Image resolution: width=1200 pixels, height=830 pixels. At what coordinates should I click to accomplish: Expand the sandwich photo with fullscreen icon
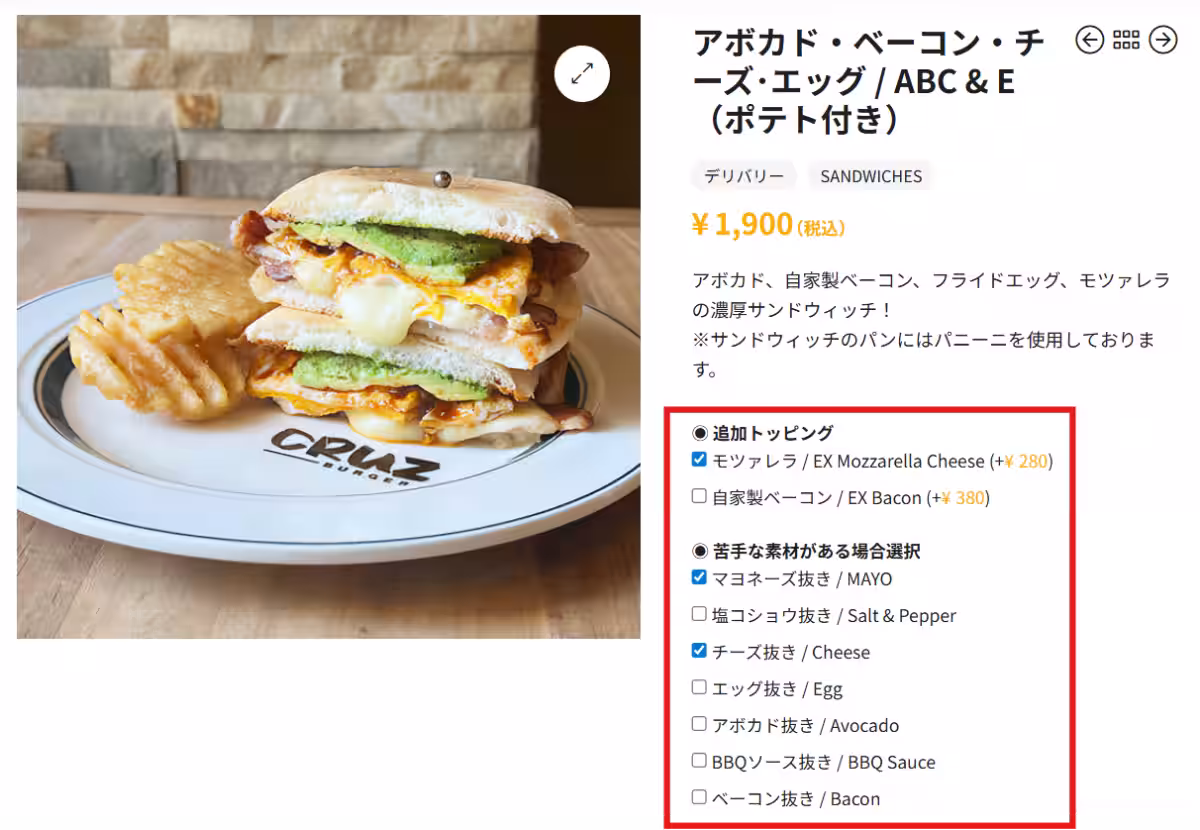pyautogui.click(x=582, y=73)
